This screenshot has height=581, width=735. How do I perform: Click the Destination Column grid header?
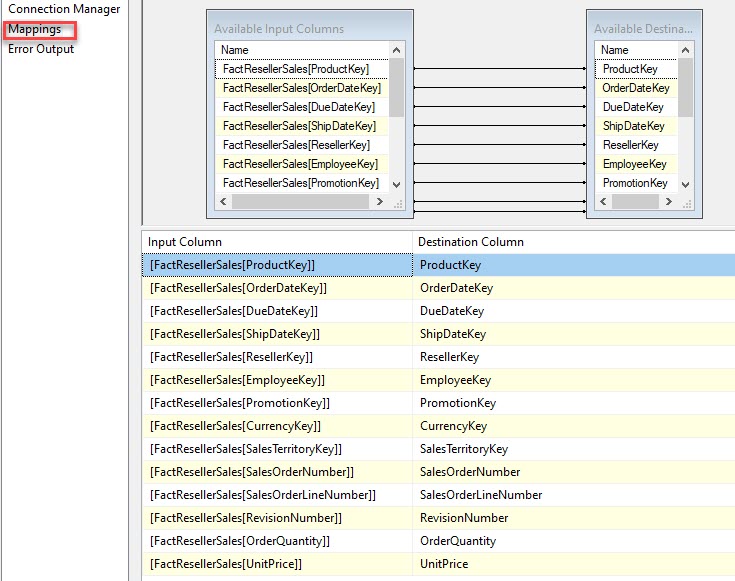pos(573,242)
